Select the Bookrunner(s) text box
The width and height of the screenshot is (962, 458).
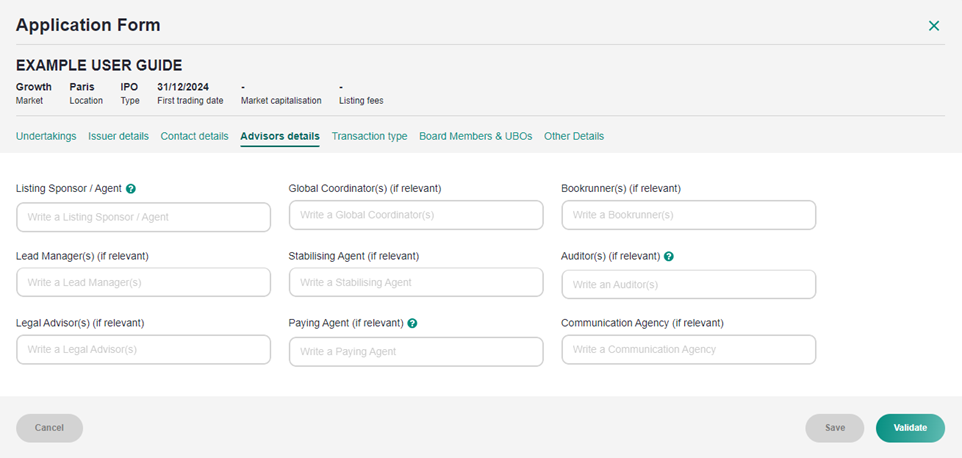click(688, 215)
